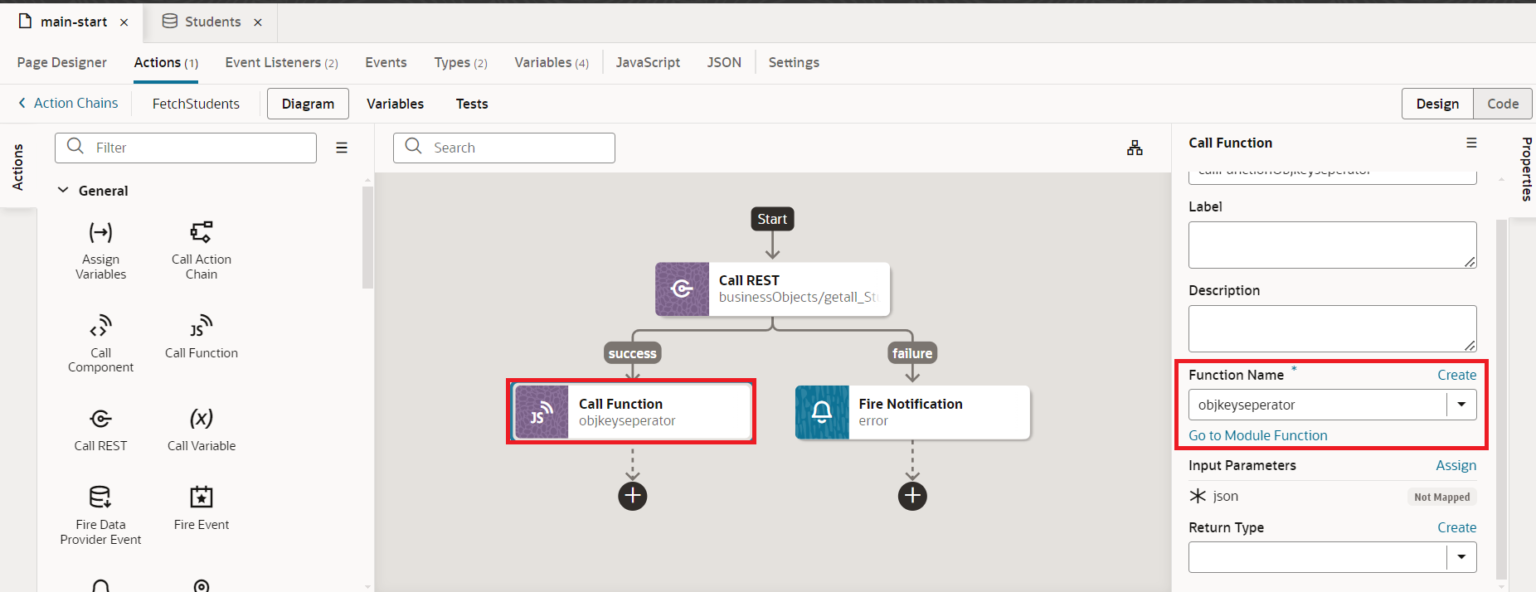1536x592 pixels.
Task: Open the Function Name dropdown
Action: pyautogui.click(x=1461, y=405)
